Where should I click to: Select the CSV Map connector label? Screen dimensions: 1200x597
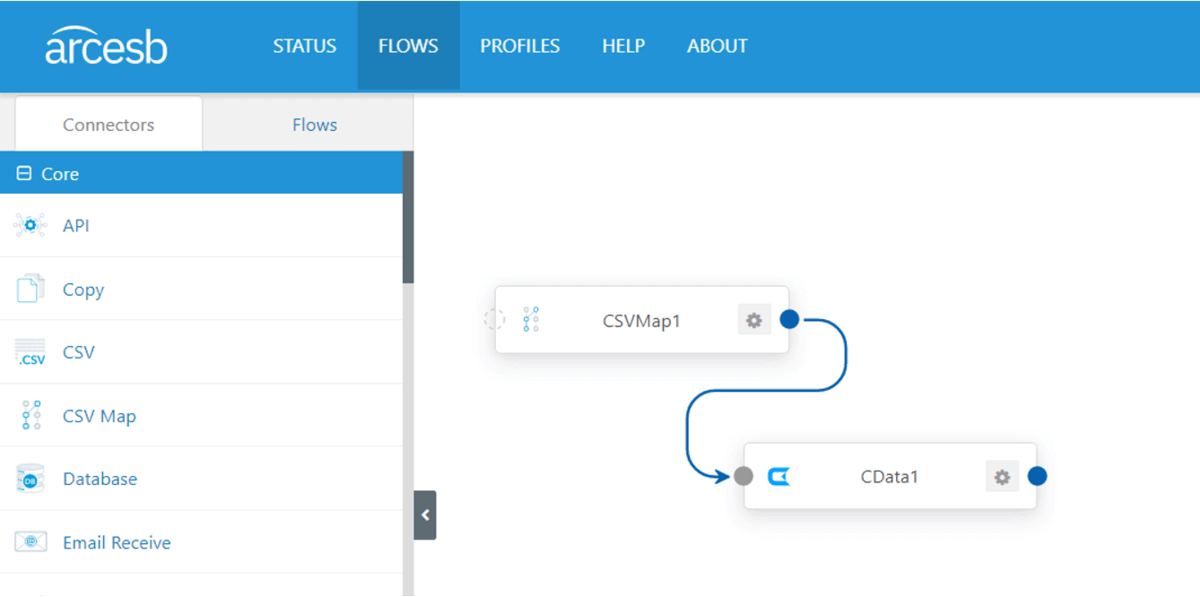(99, 416)
